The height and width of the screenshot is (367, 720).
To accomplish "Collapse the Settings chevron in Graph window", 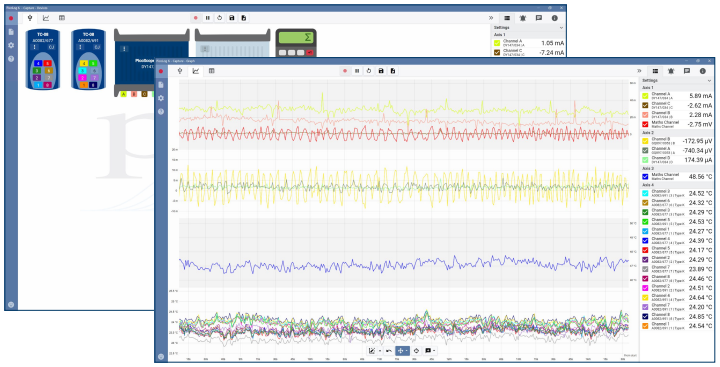I will click(710, 81).
